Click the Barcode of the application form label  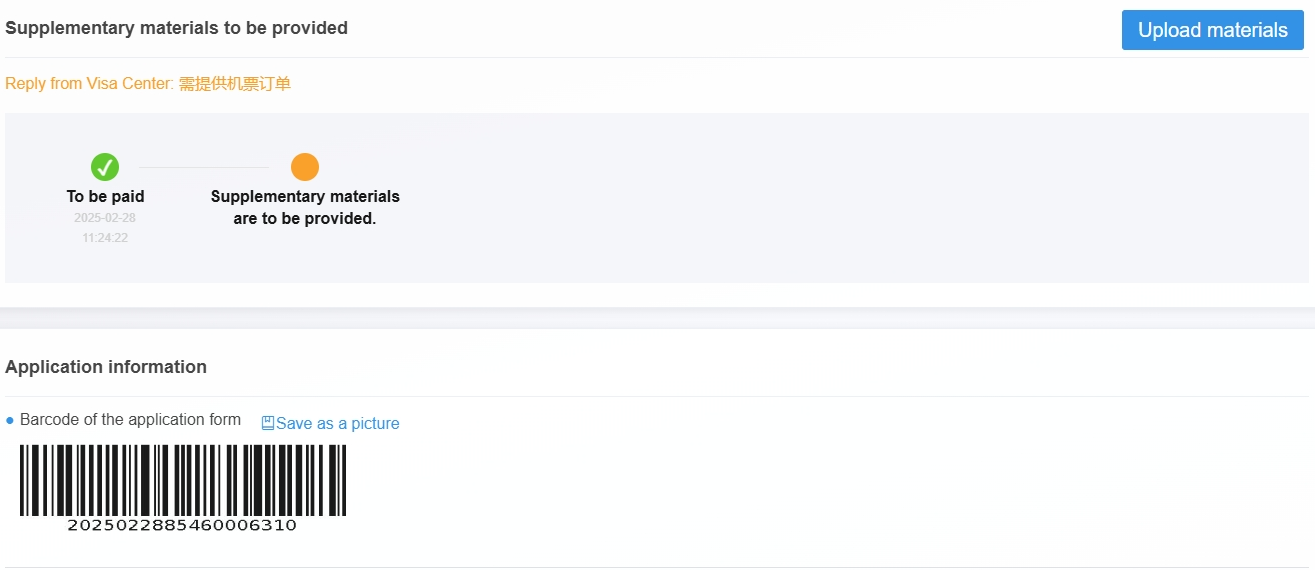(x=130, y=420)
